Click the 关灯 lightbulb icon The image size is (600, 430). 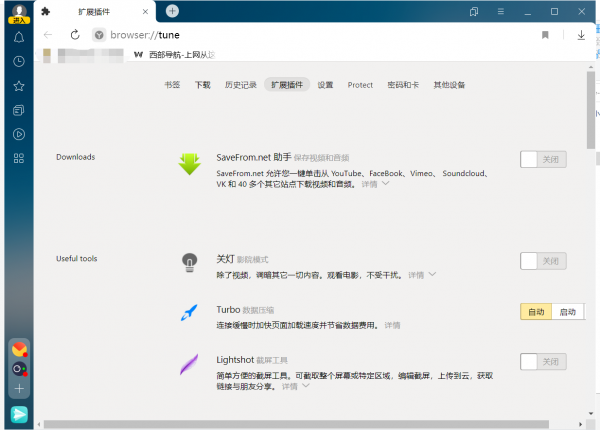click(189, 262)
